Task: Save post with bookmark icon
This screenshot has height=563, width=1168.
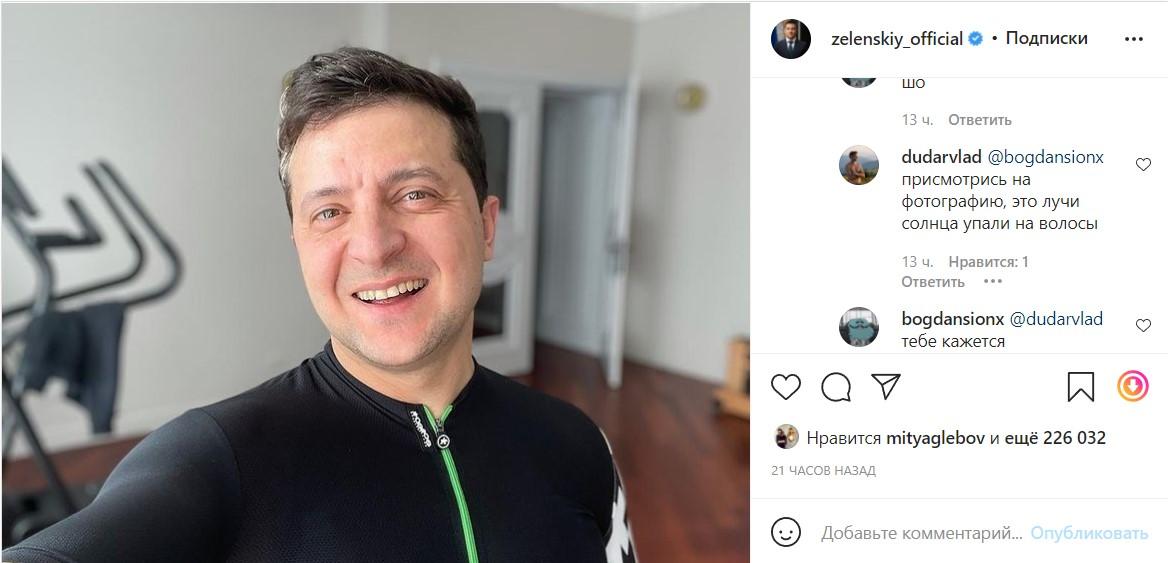Action: tap(1080, 387)
